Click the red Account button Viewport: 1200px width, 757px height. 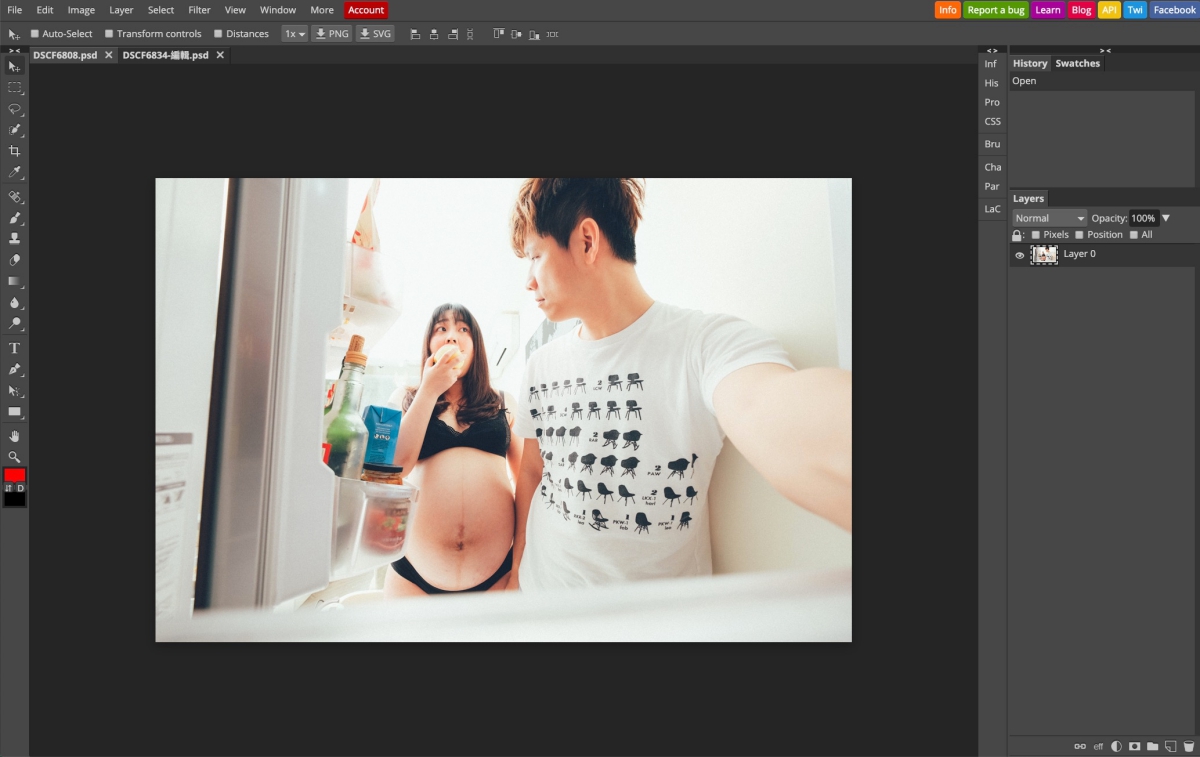click(366, 10)
